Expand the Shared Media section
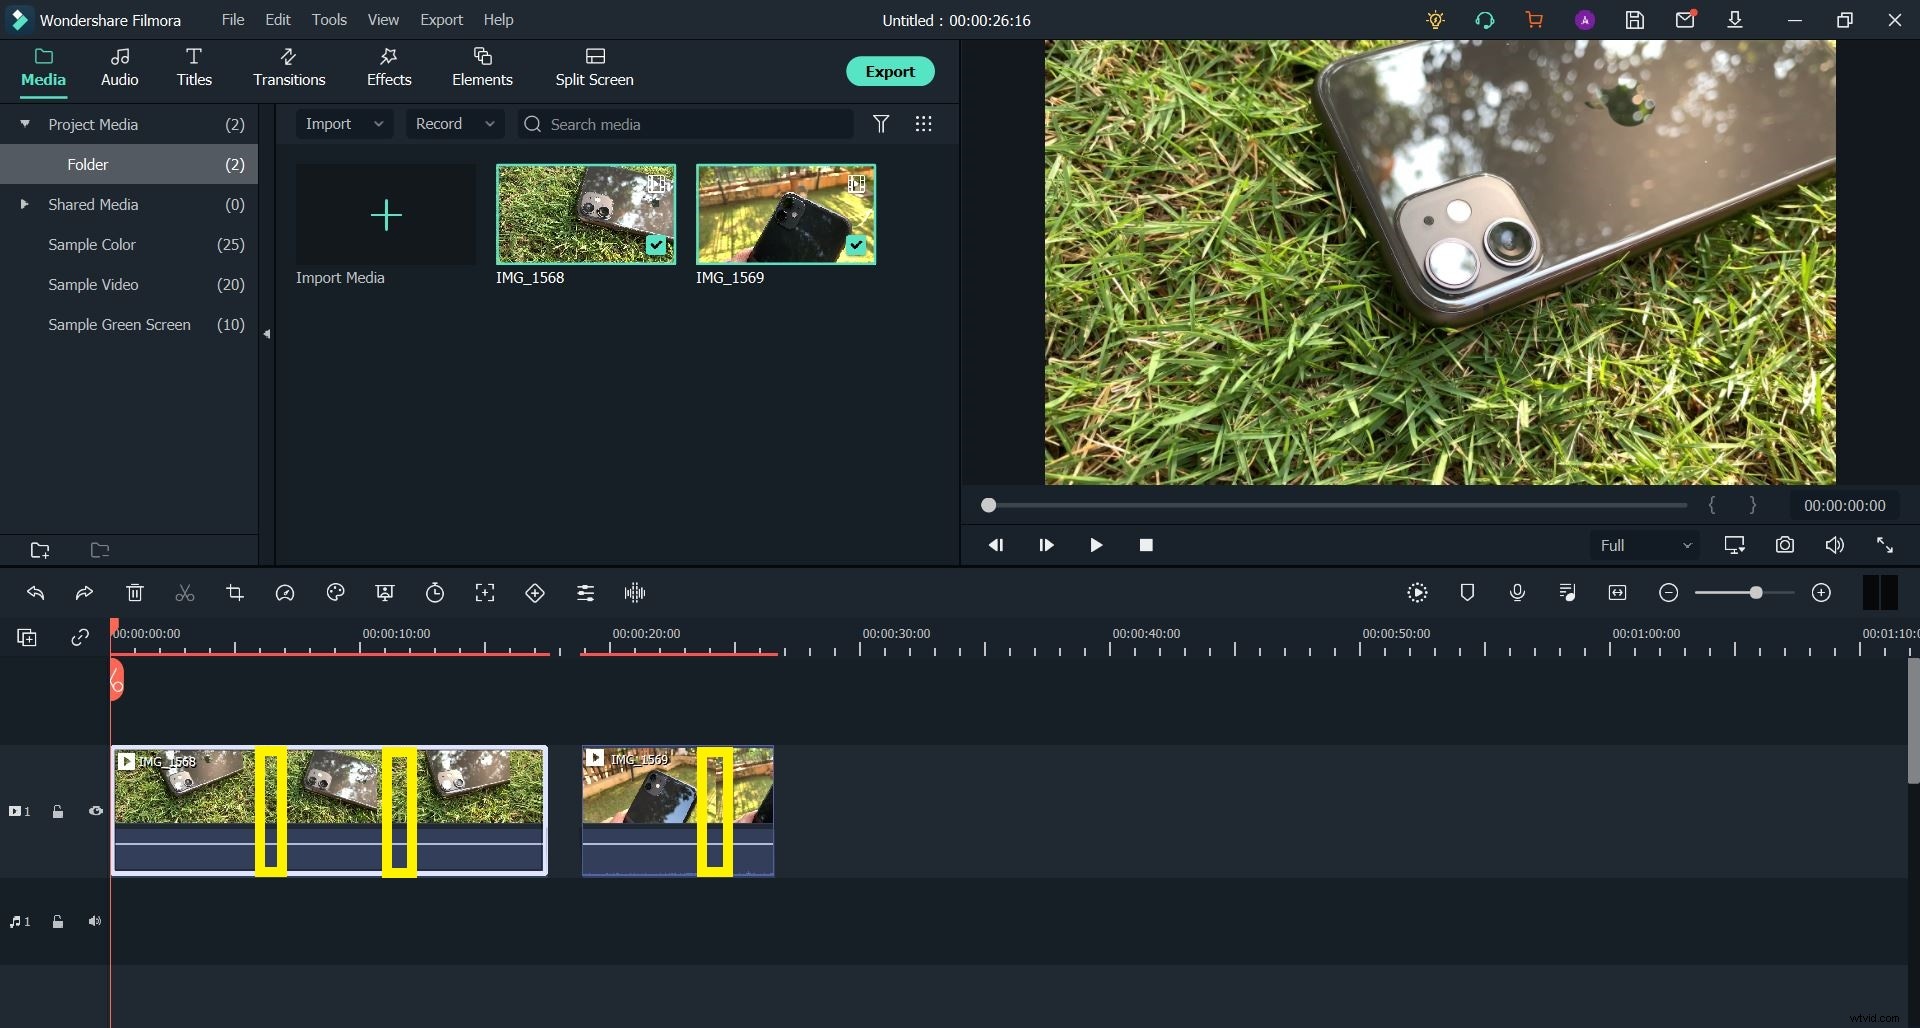Image resolution: width=1920 pixels, height=1028 pixels. coord(24,204)
